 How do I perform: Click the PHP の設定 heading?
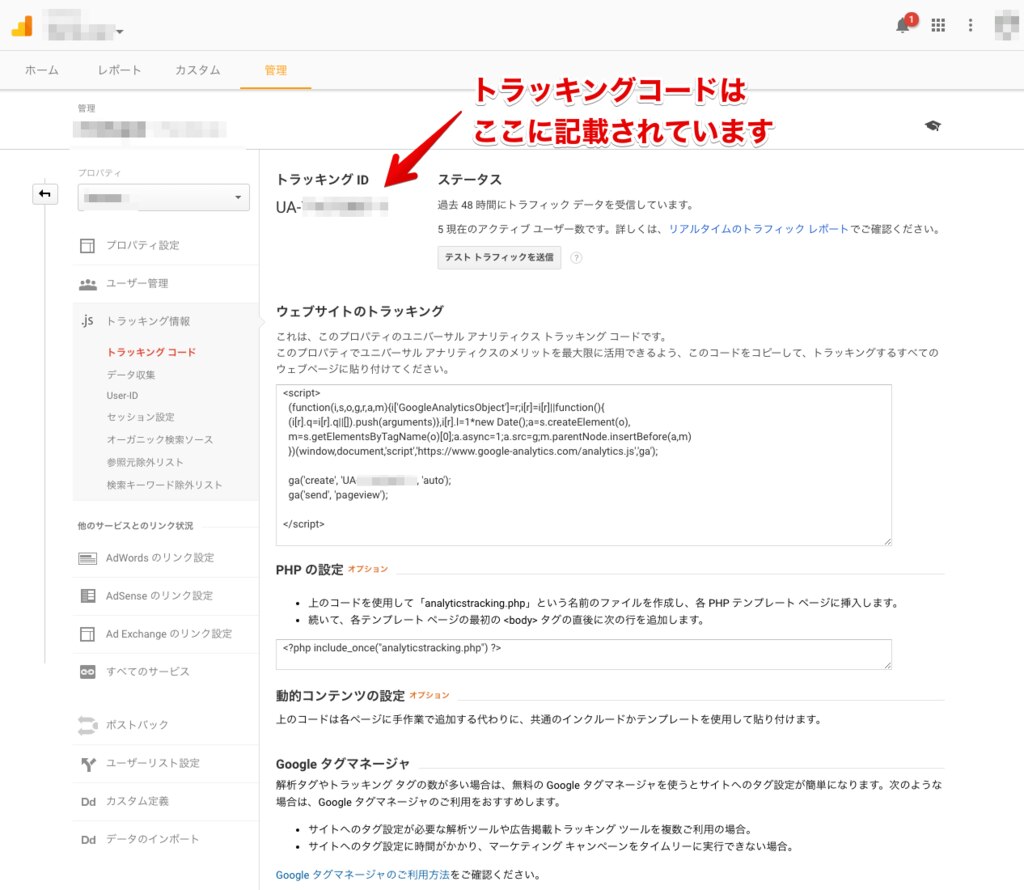309,570
